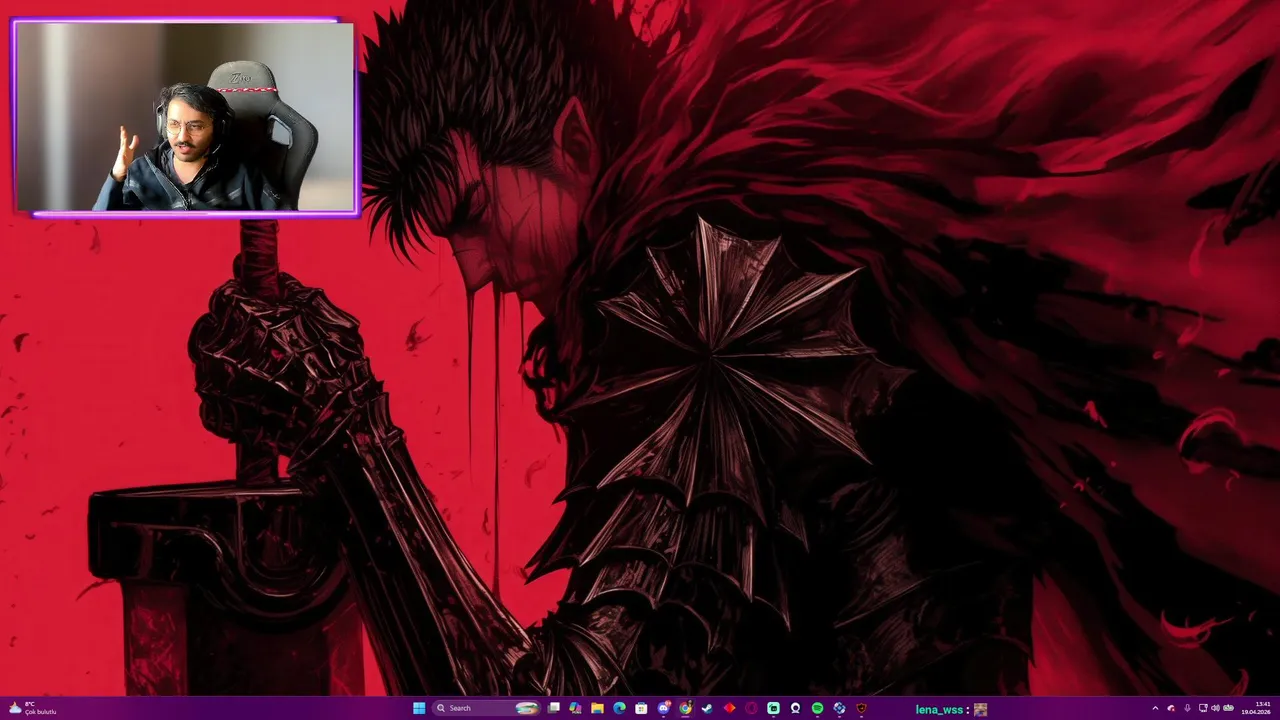Click the search highlight image in Search box
1280x720 pixels.
click(527, 708)
